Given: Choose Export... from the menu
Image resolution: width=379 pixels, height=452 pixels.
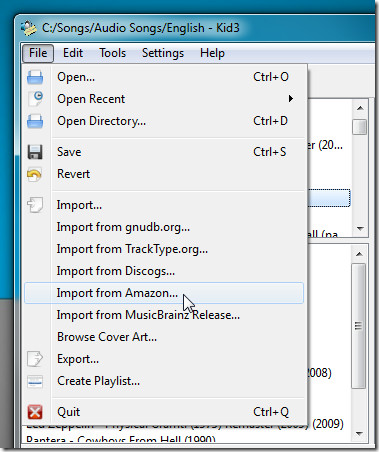Looking at the screenshot, I should 164,359.
